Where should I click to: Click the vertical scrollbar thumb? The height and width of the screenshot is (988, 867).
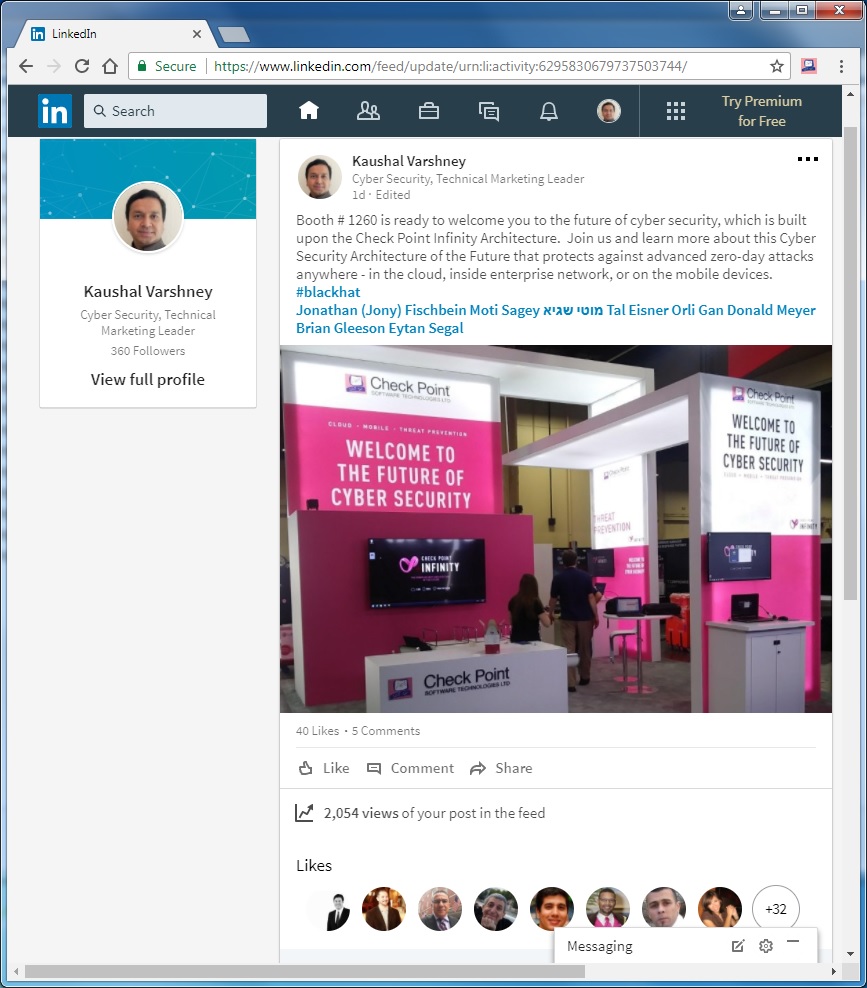click(851, 364)
